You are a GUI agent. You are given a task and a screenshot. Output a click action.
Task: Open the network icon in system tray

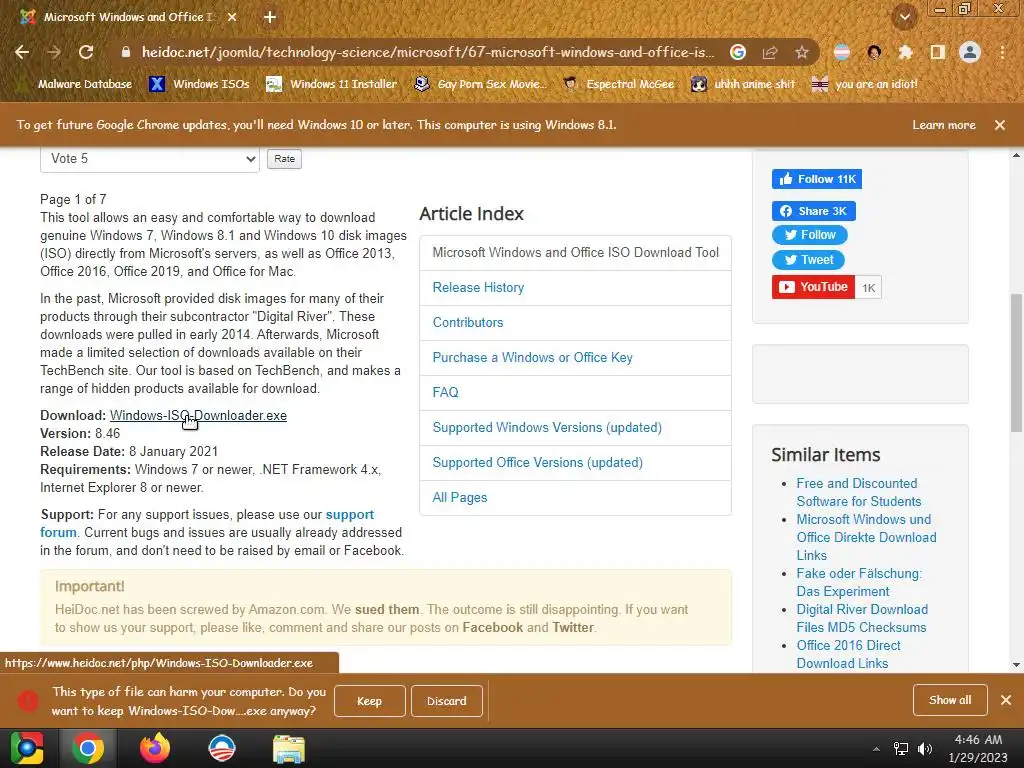click(x=901, y=749)
